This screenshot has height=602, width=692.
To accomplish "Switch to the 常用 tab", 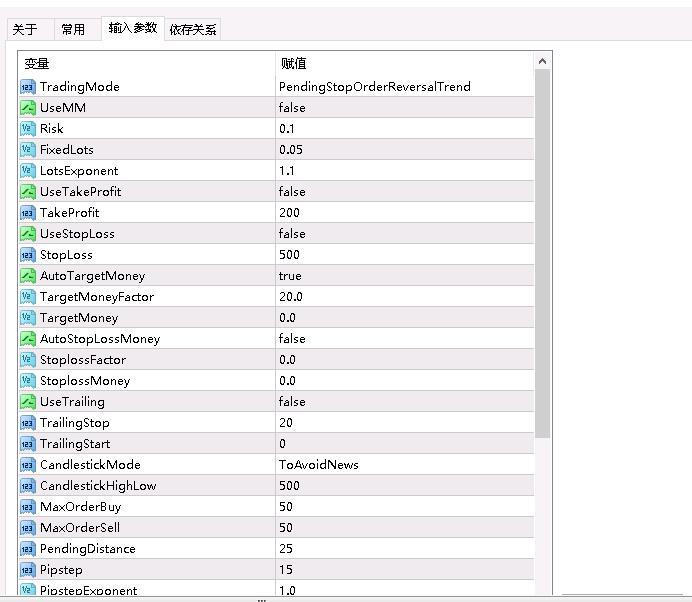I will click(73, 29).
